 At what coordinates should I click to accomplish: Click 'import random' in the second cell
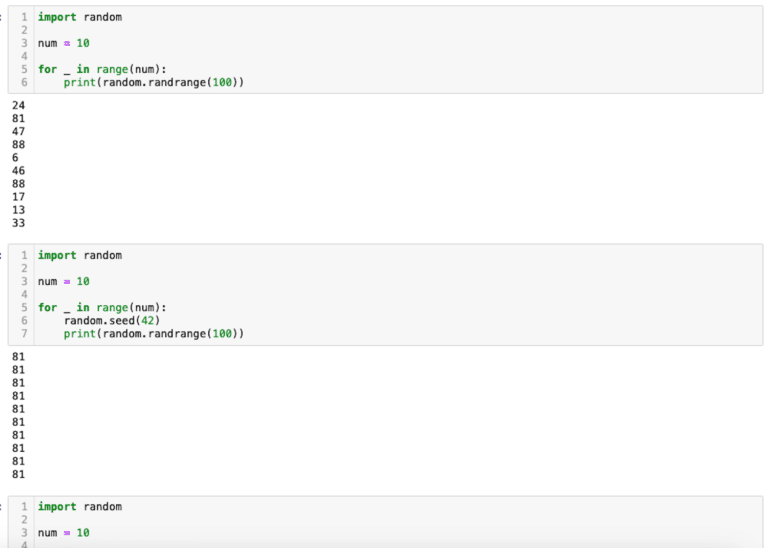80,256
